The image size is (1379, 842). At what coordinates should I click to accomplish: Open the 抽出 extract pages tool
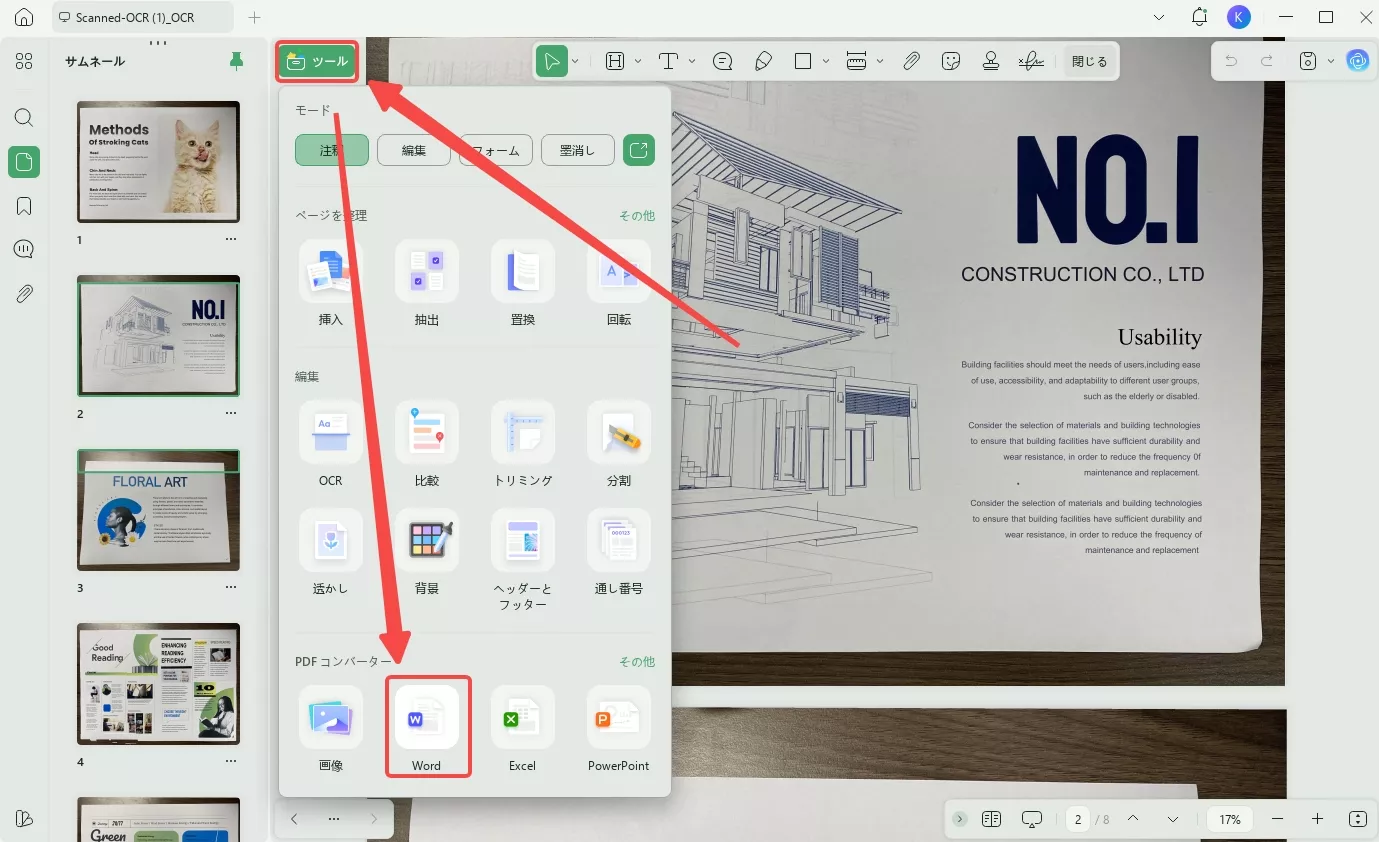427,284
